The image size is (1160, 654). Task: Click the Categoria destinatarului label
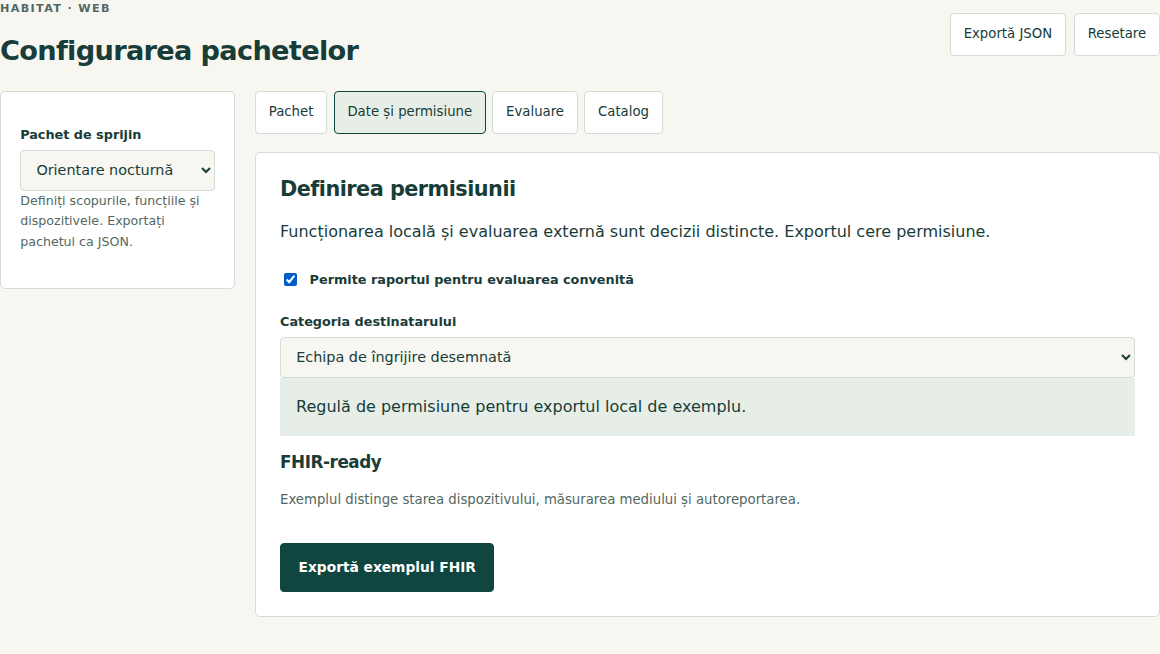368,322
